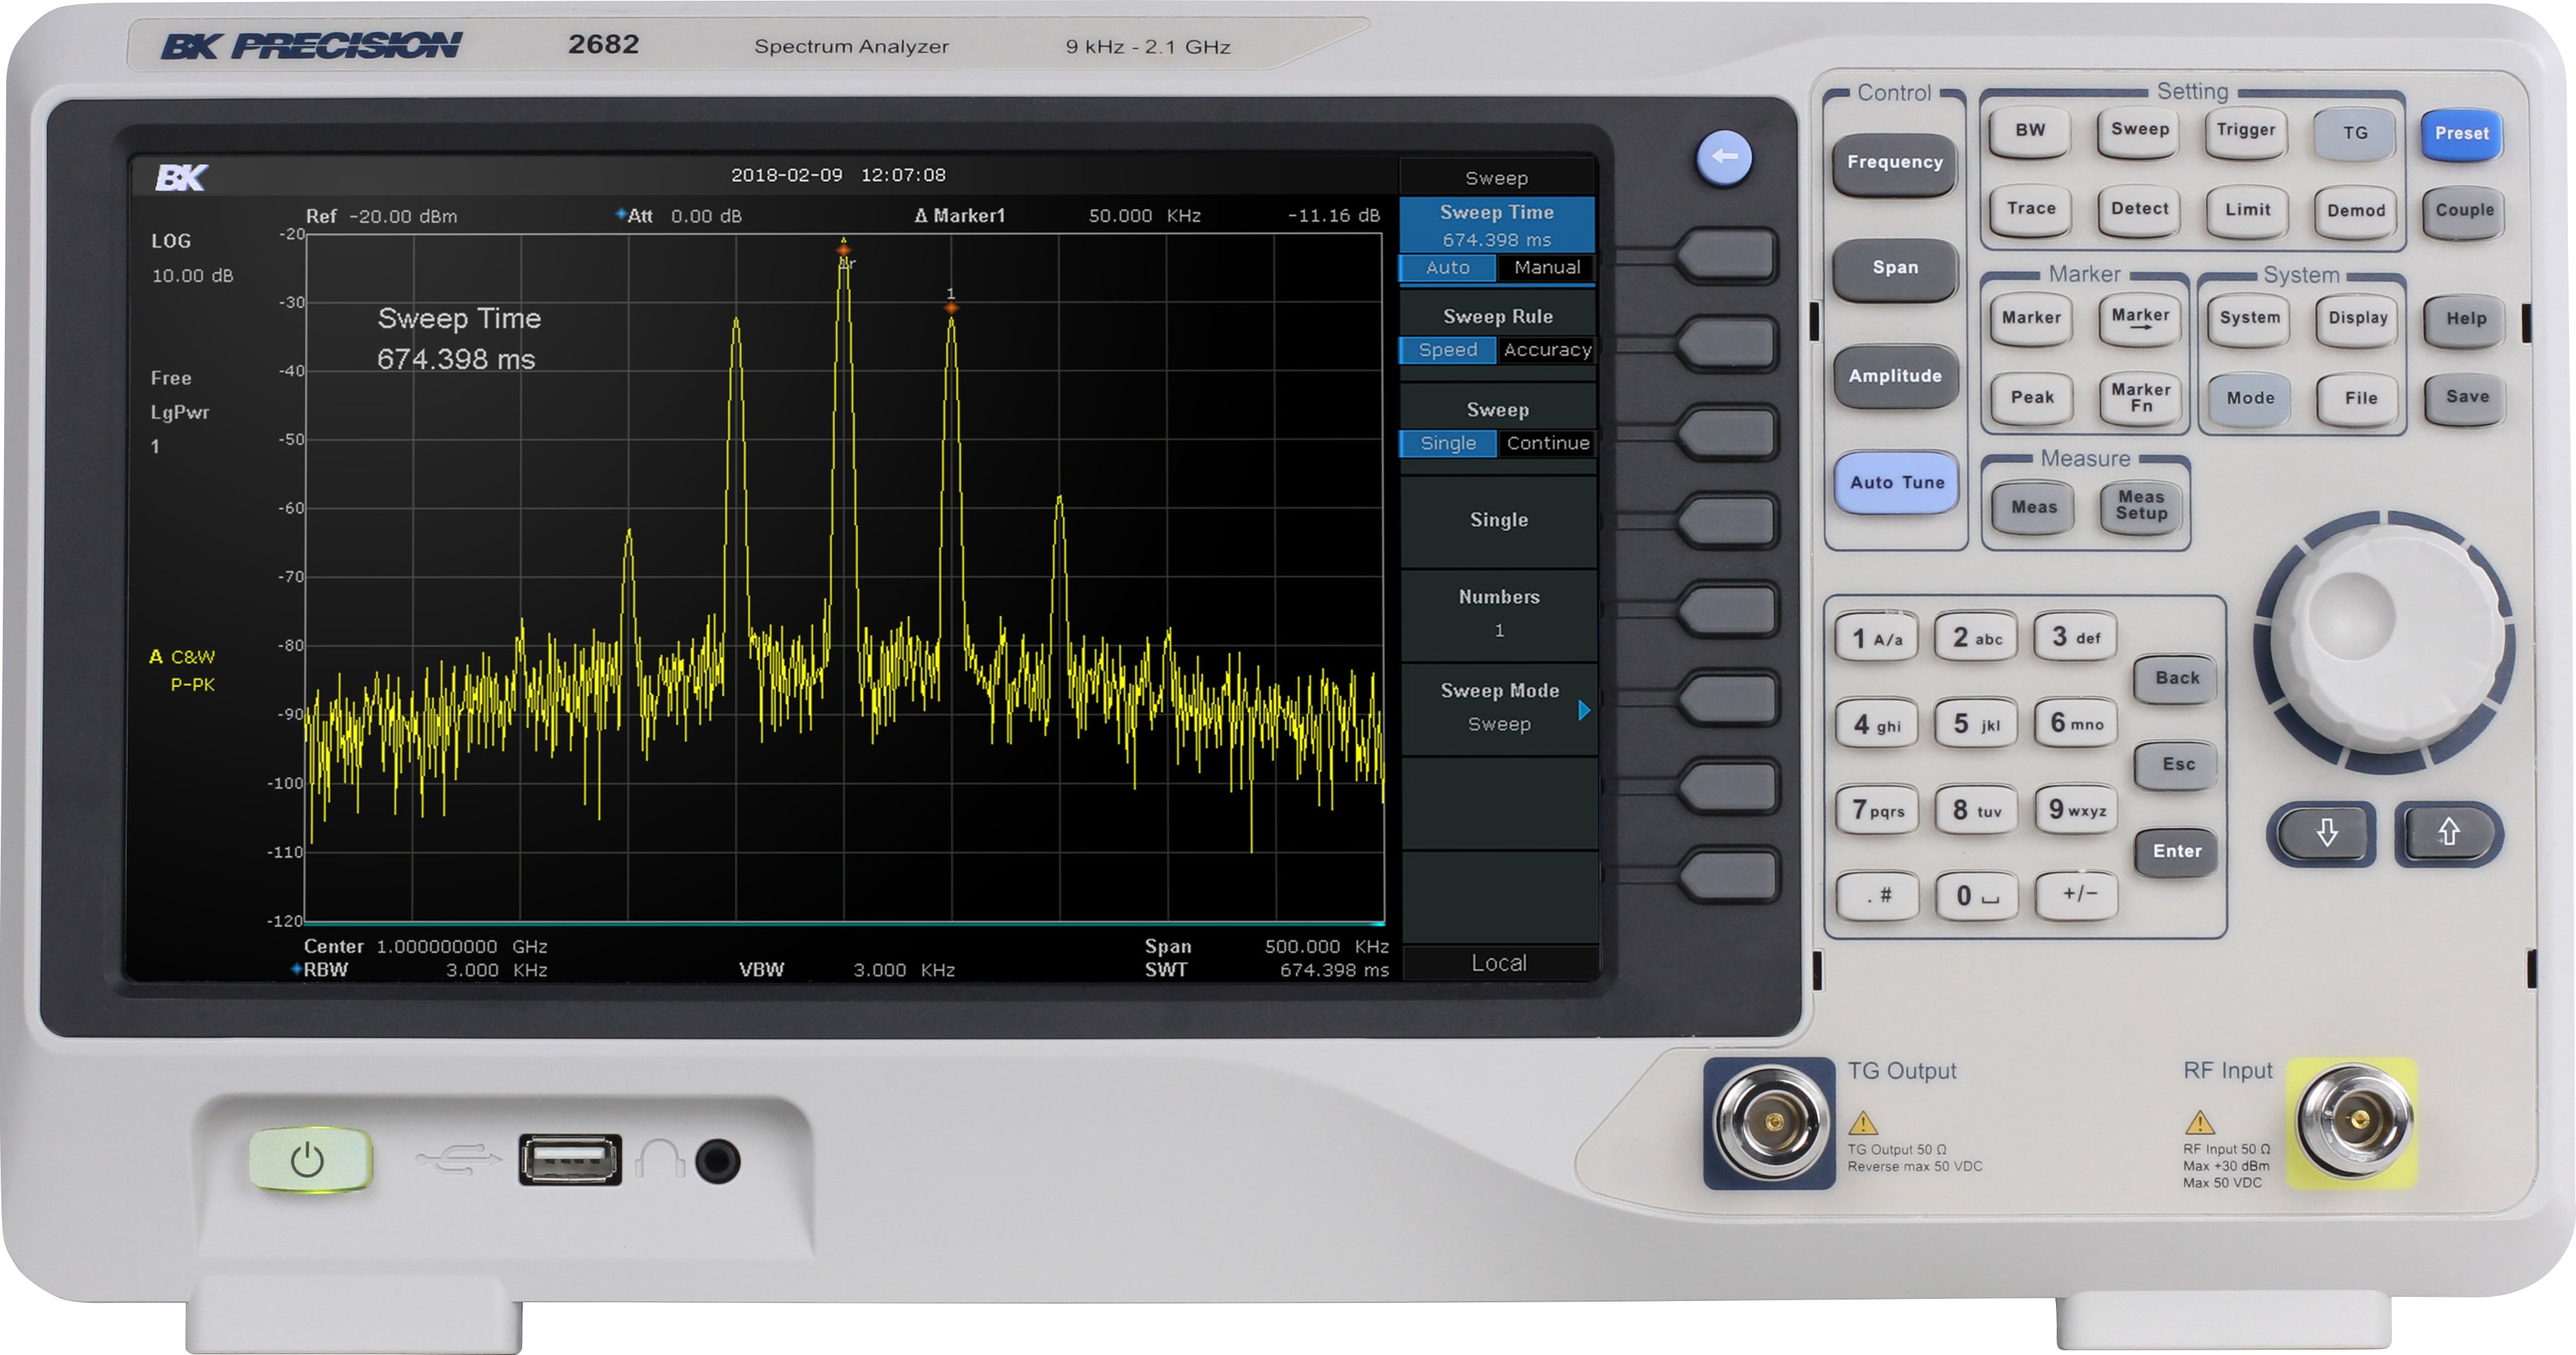Tap the Meas key

(2033, 508)
